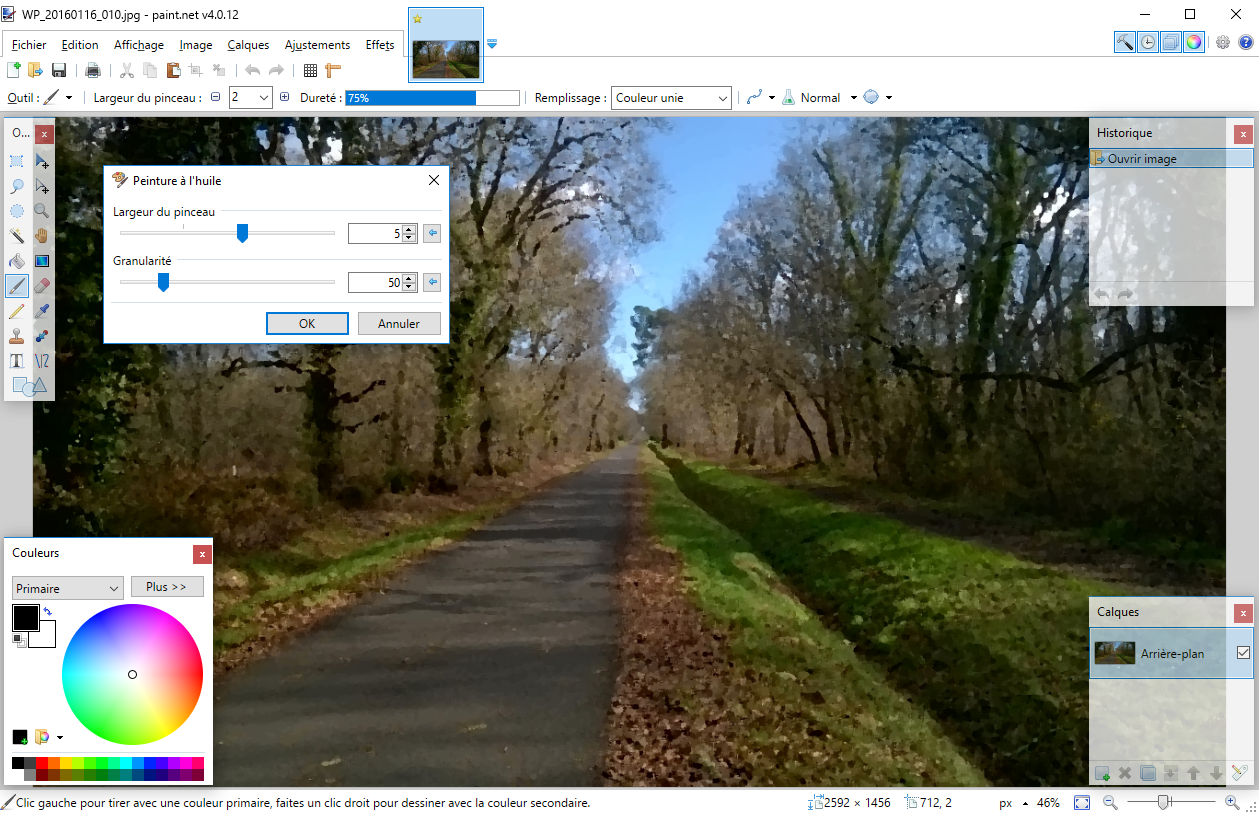Toggle pixel grid icon in toolbar
Image resolution: width=1259 pixels, height=814 pixels.
[x=310, y=70]
